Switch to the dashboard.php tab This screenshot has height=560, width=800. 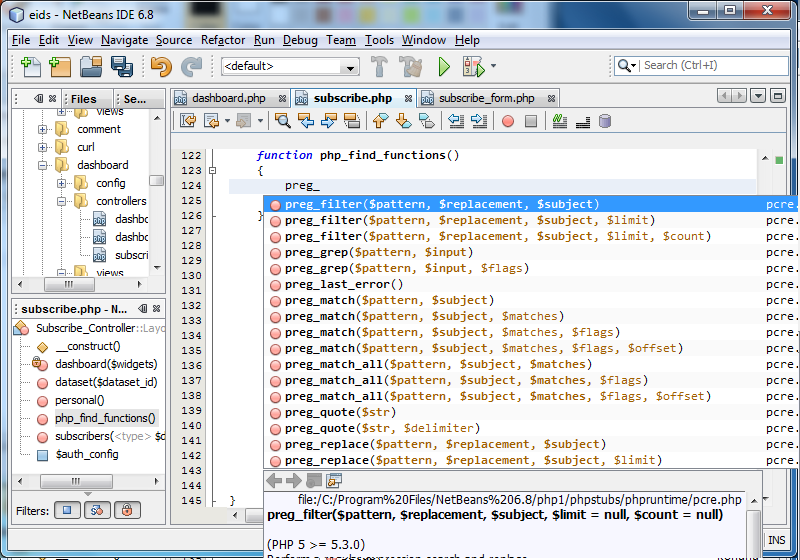point(229,98)
